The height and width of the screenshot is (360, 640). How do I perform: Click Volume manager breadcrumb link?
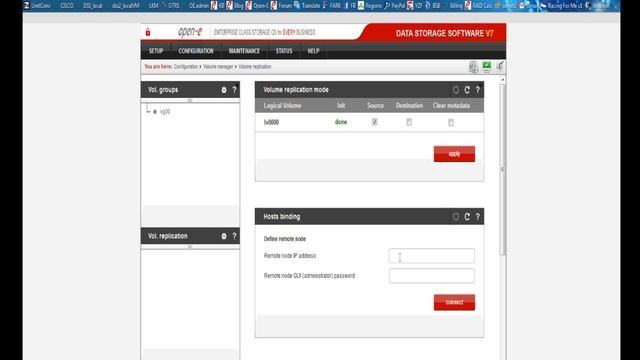point(218,67)
